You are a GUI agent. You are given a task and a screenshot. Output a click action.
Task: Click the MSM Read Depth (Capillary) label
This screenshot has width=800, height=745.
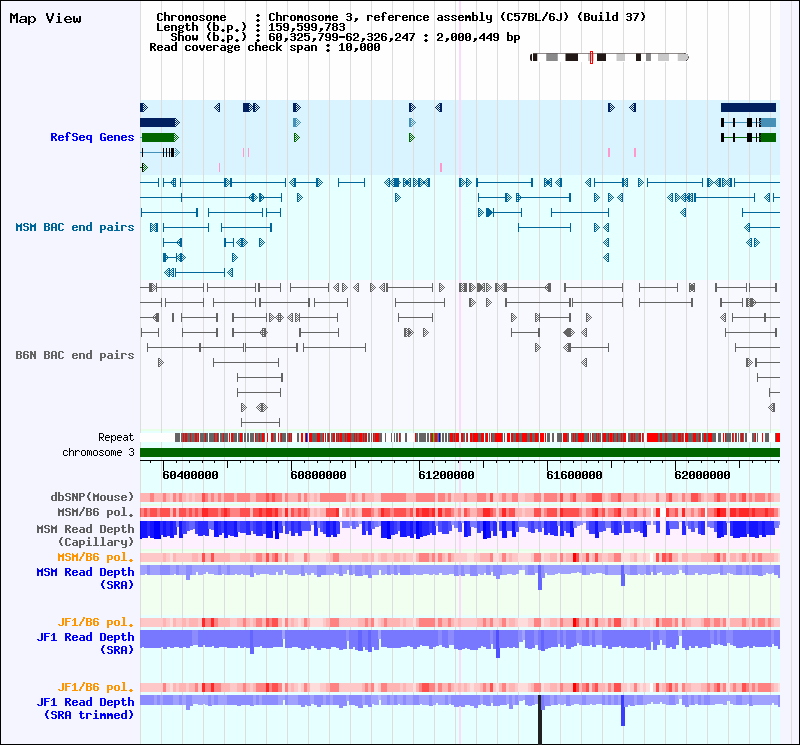click(85, 535)
